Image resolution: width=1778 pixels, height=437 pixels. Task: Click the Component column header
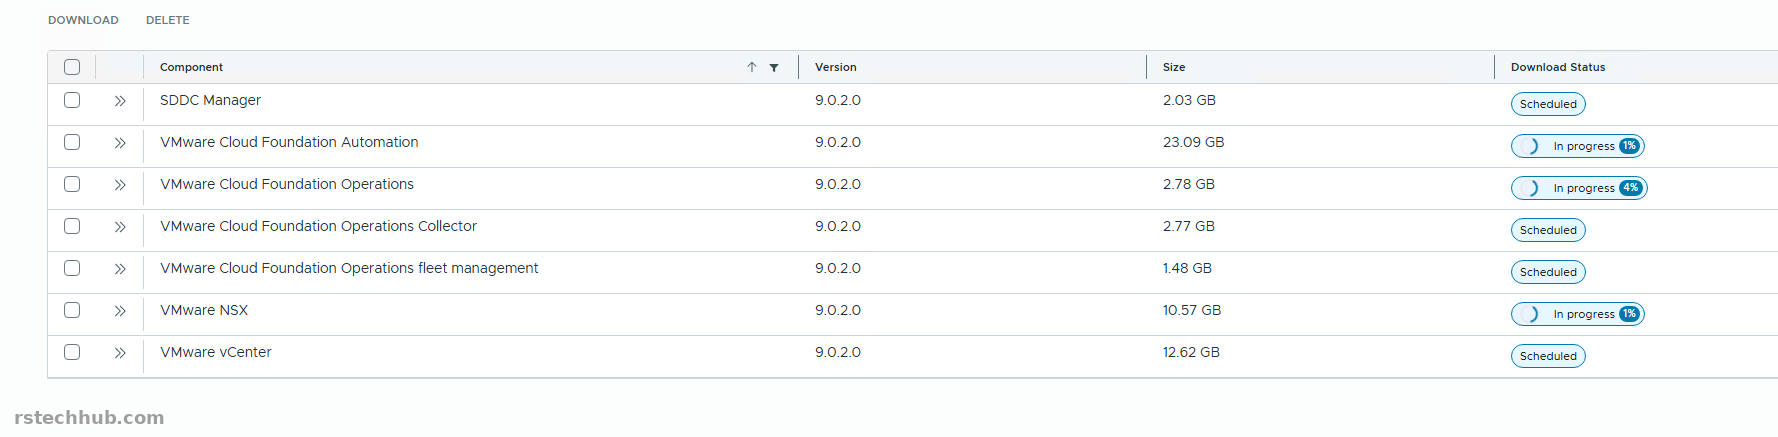(191, 67)
